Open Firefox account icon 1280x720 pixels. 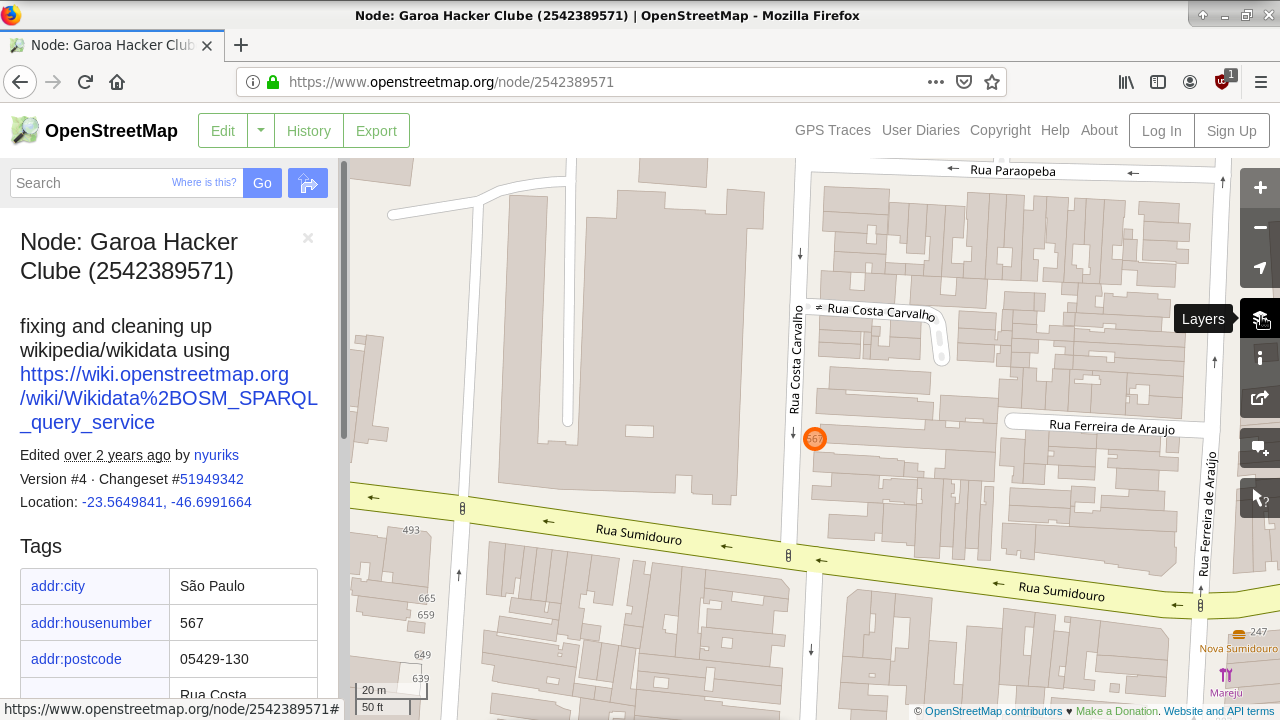tap(1190, 82)
